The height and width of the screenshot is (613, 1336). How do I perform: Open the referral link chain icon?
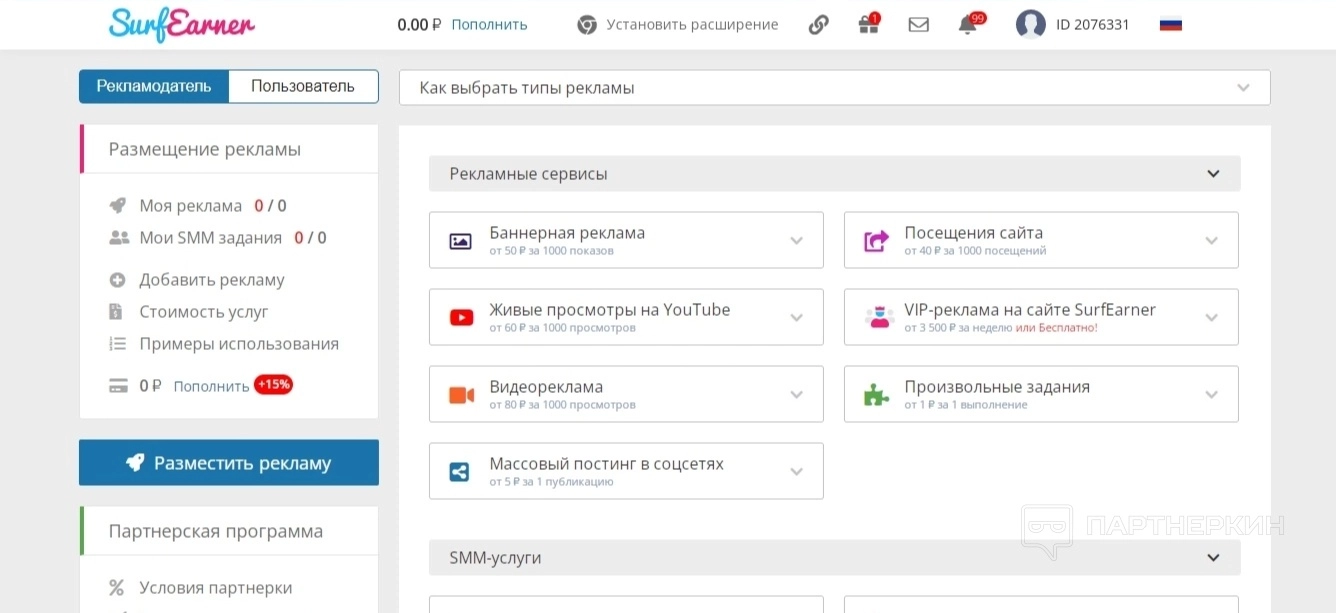818,25
